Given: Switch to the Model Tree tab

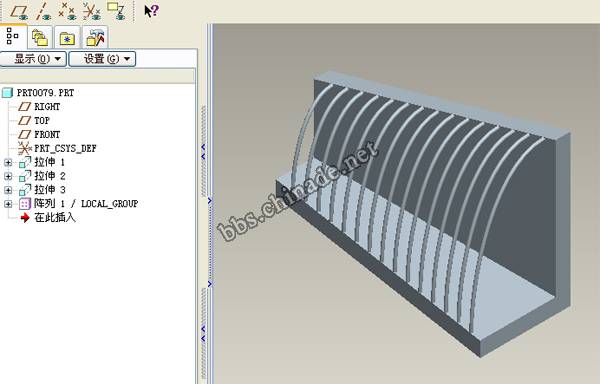Looking at the screenshot, I should (x=13, y=36).
